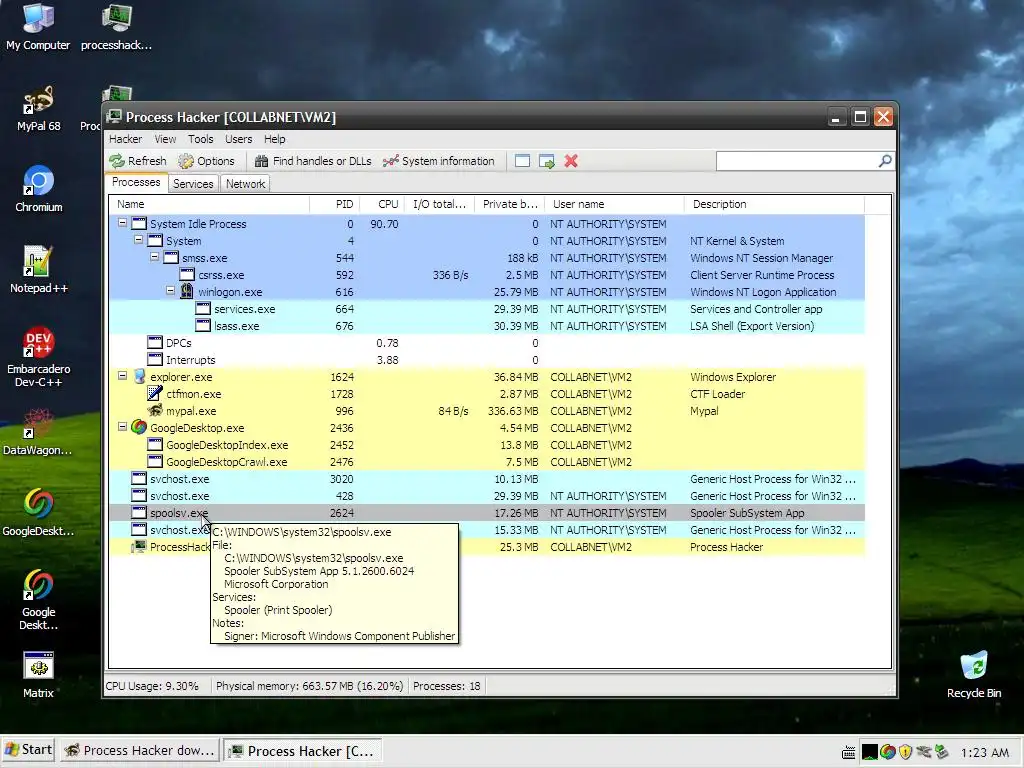The height and width of the screenshot is (768, 1024).
Task: Sort by the CPU column header
Action: pyautogui.click(x=382, y=204)
